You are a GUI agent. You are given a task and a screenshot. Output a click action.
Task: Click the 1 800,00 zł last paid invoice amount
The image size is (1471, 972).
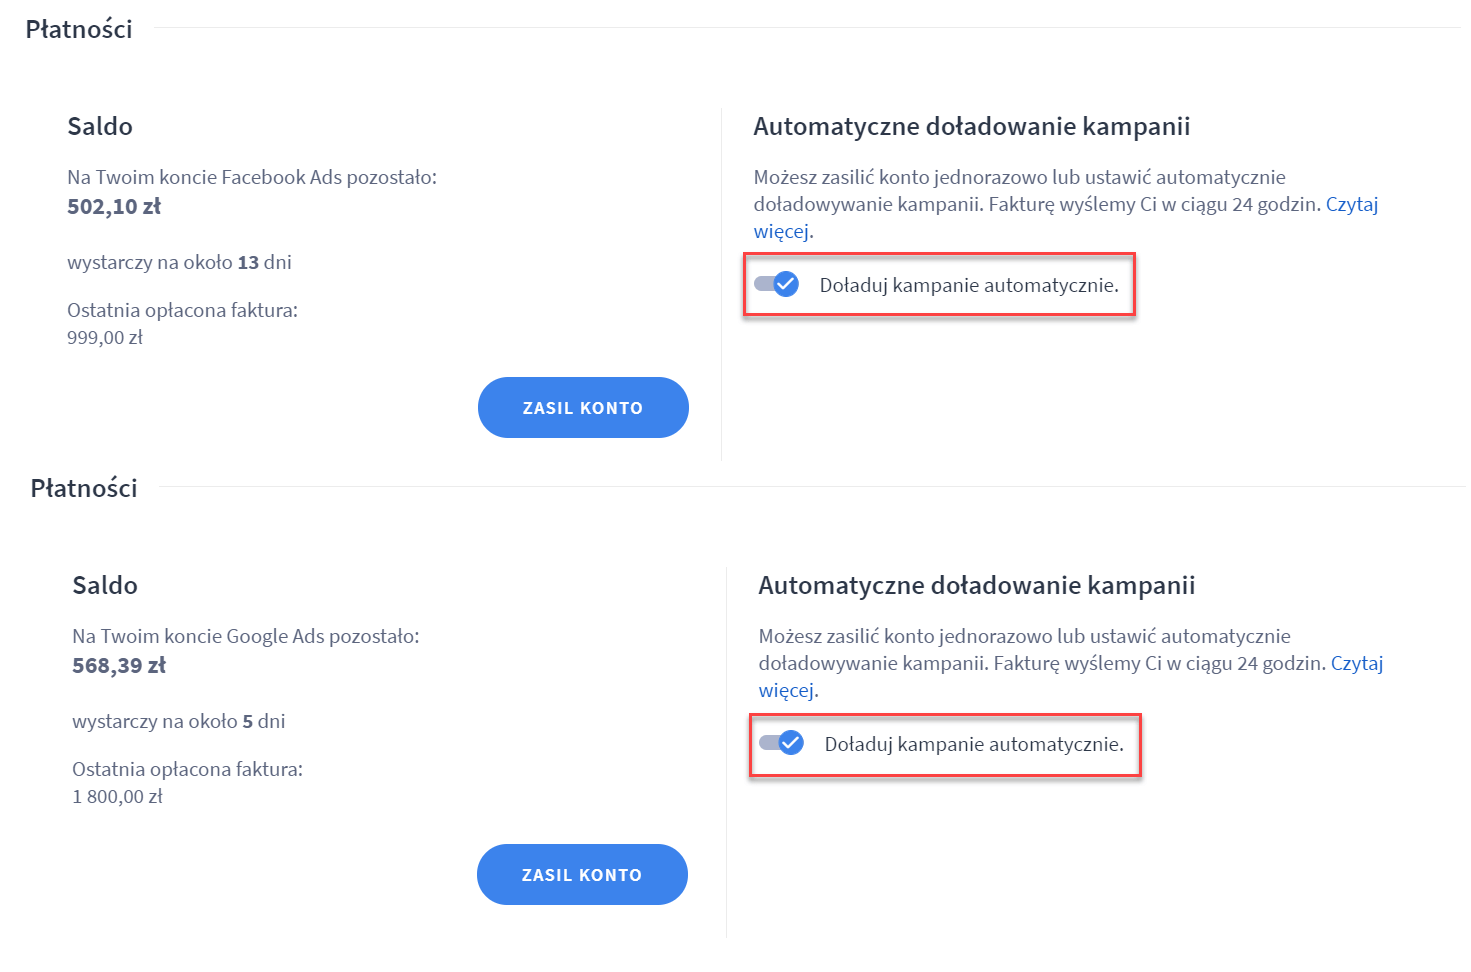(x=117, y=797)
